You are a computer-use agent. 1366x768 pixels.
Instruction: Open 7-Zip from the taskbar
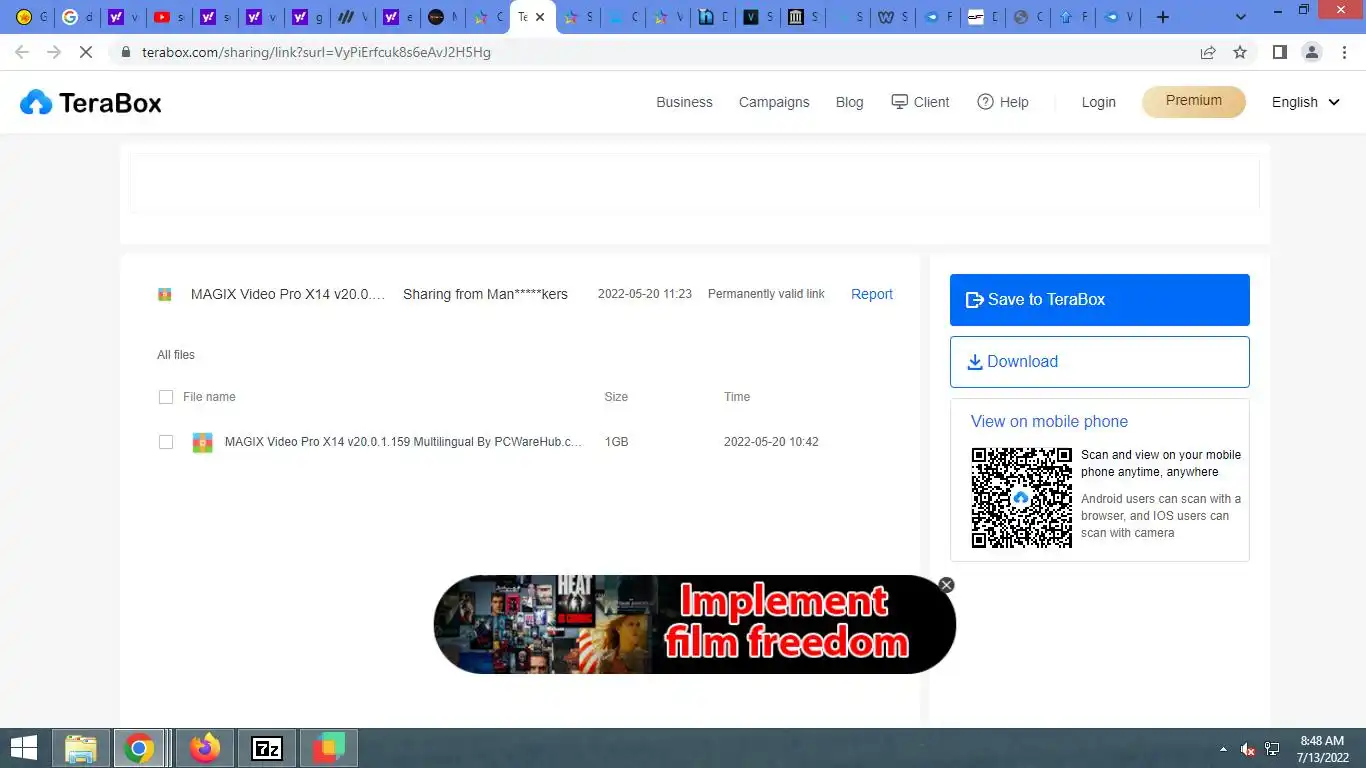(267, 748)
